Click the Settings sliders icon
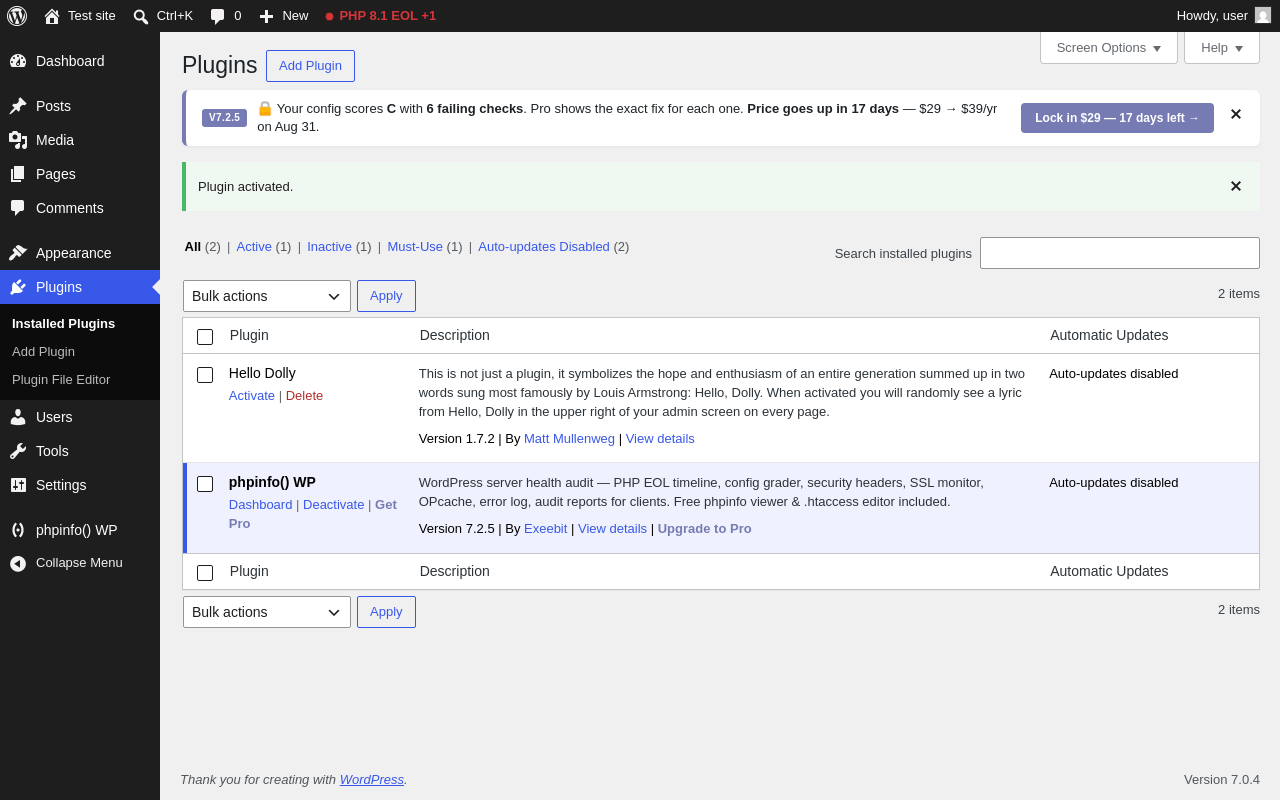The image size is (1280, 800). tap(18, 485)
